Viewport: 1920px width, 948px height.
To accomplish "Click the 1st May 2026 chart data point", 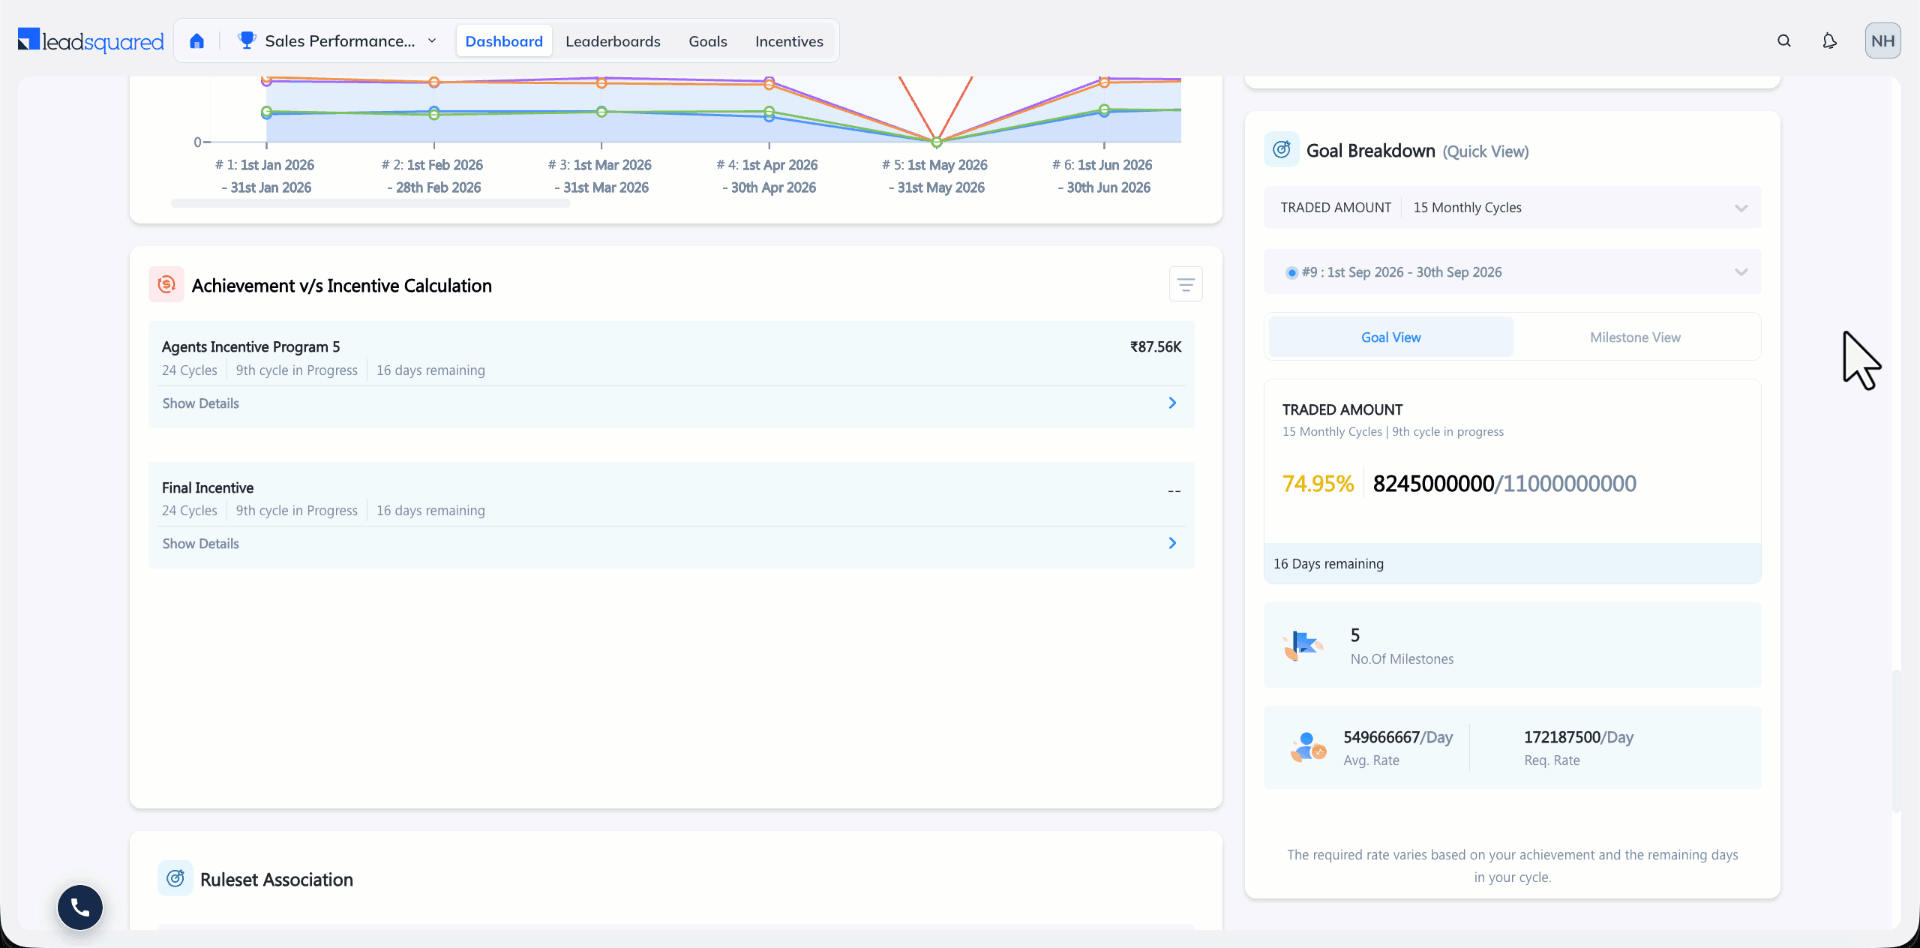I will 937,142.
